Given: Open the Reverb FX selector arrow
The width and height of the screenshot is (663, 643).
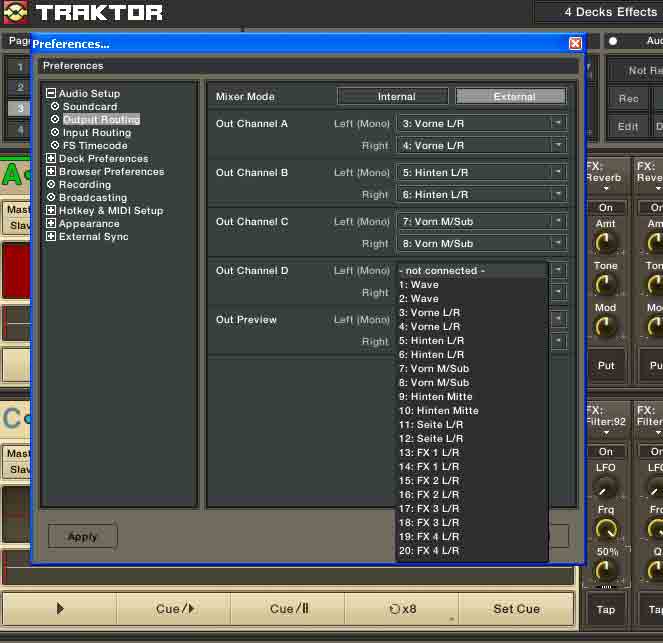Looking at the screenshot, I should [x=606, y=189].
